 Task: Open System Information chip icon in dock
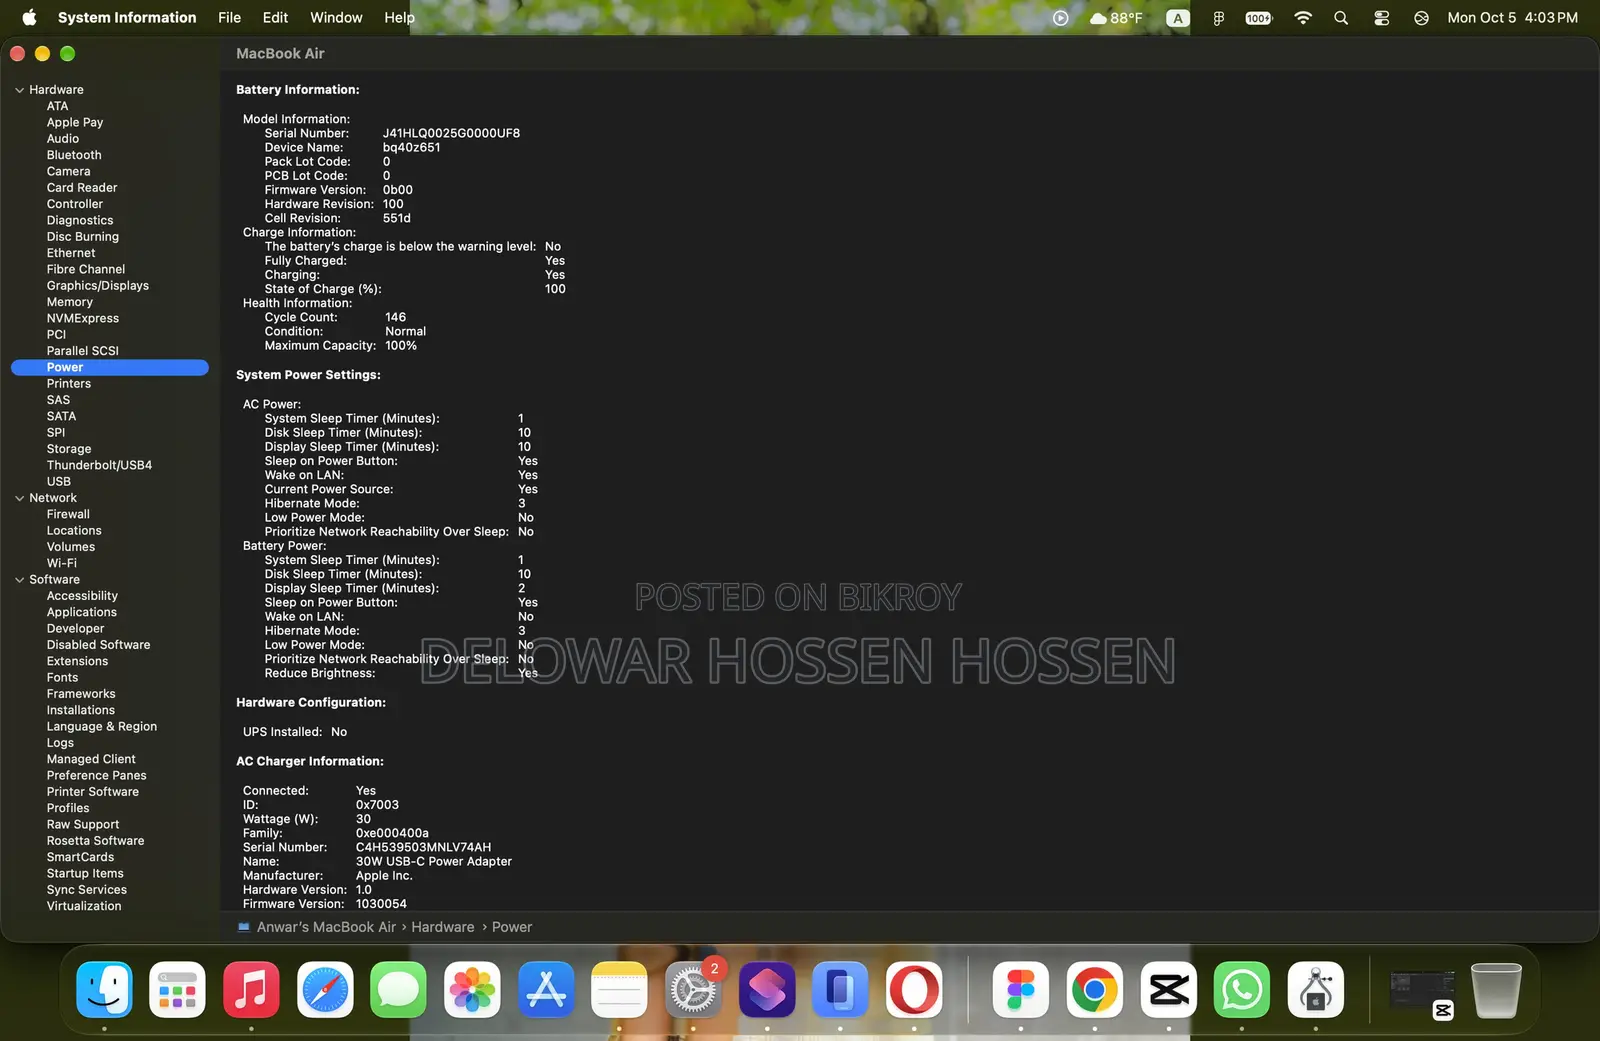[1316, 990]
